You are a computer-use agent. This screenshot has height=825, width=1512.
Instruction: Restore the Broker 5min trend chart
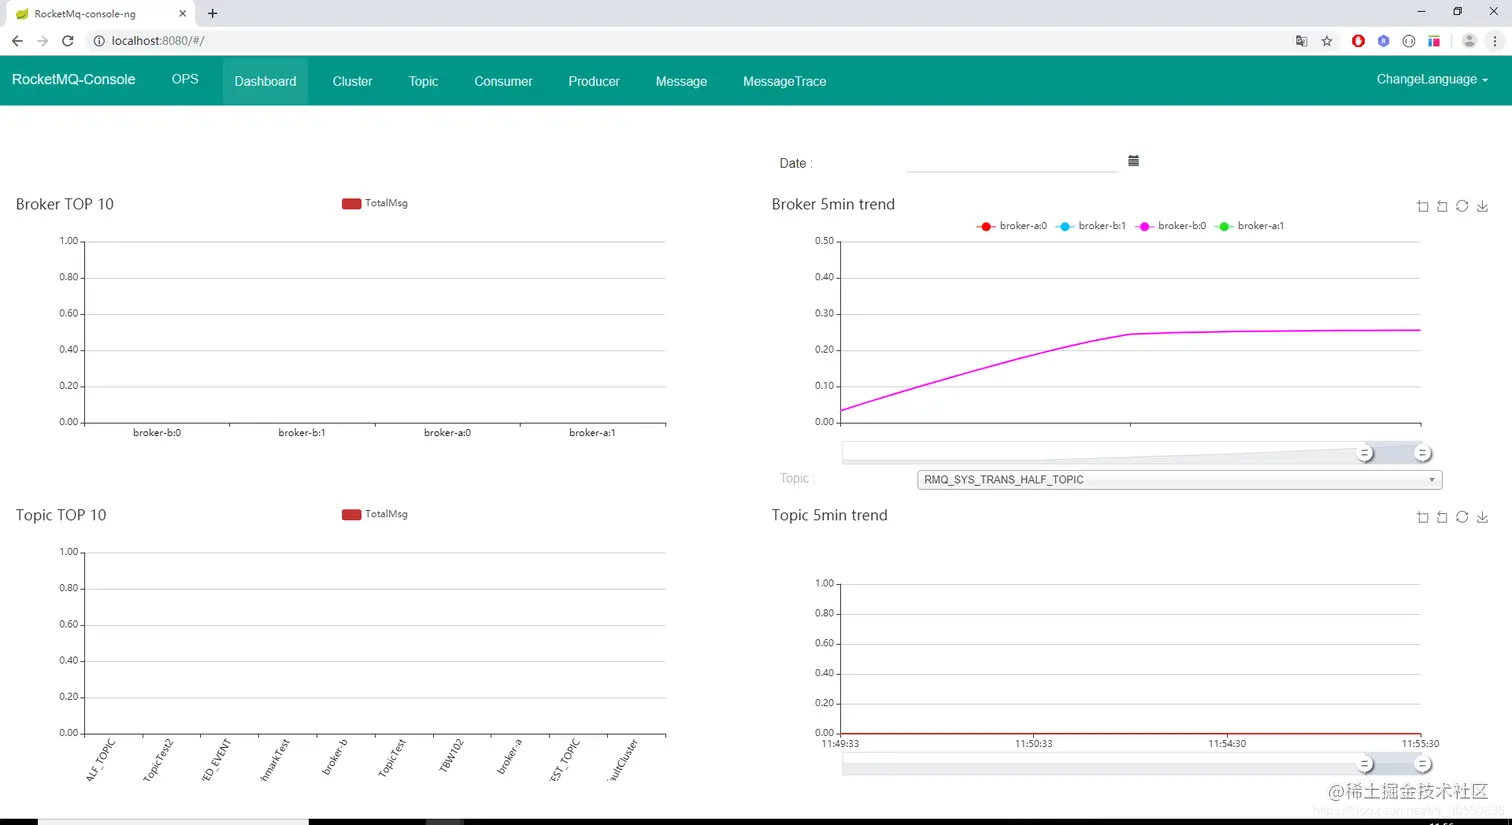pyautogui.click(x=1462, y=206)
